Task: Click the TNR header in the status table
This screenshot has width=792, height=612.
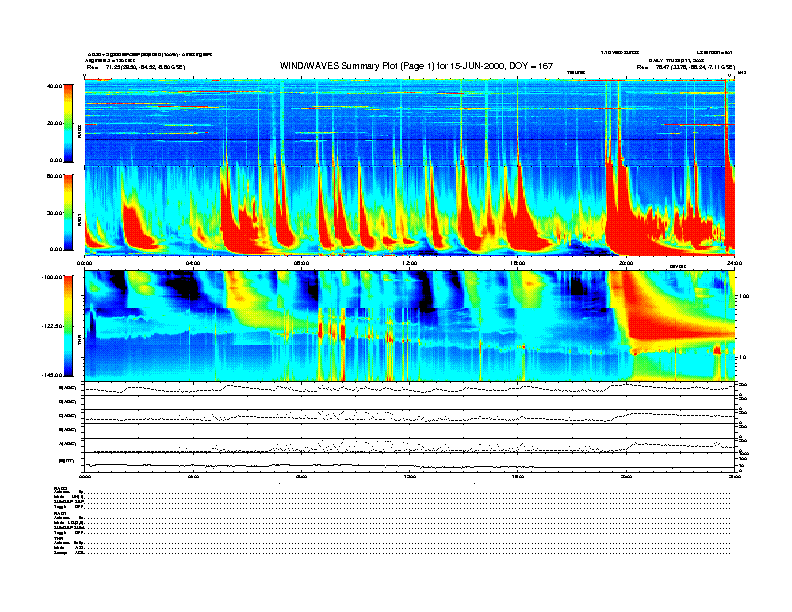Action: coord(58,538)
